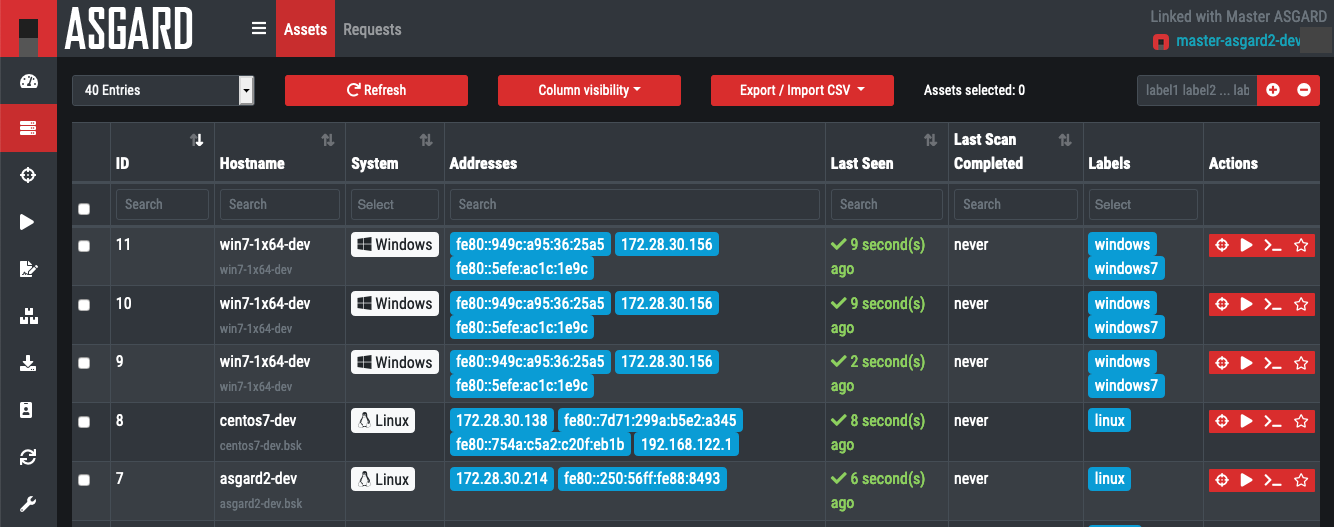
Task: Click star icon for asset ID 9
Action: [x=1301, y=363]
